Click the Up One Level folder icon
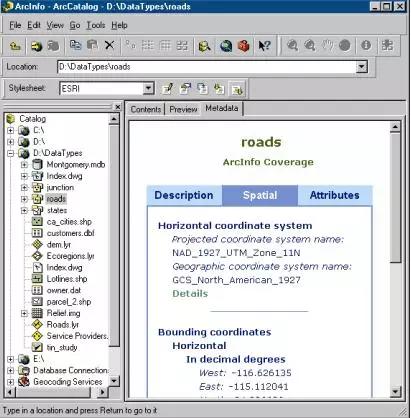Image resolution: width=411 pixels, height=418 pixels. 15,46
